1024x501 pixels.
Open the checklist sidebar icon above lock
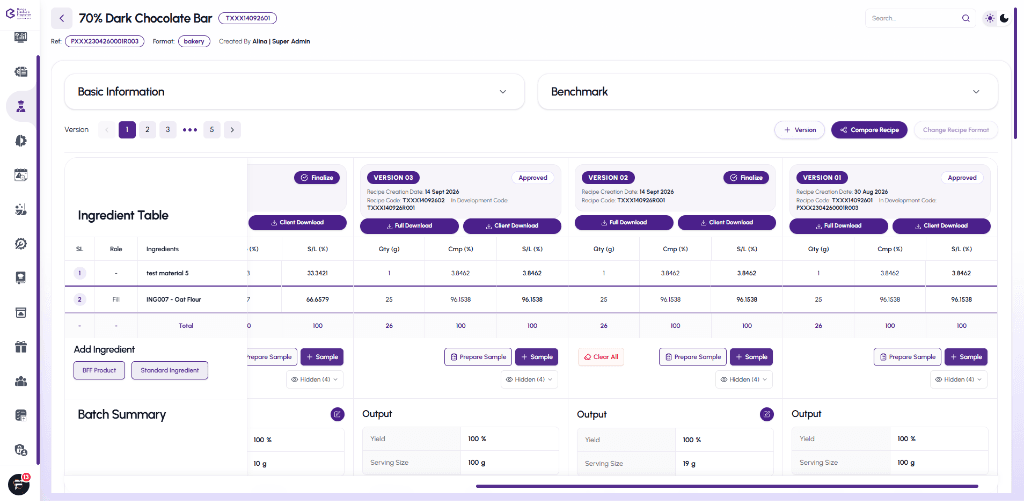(21, 415)
